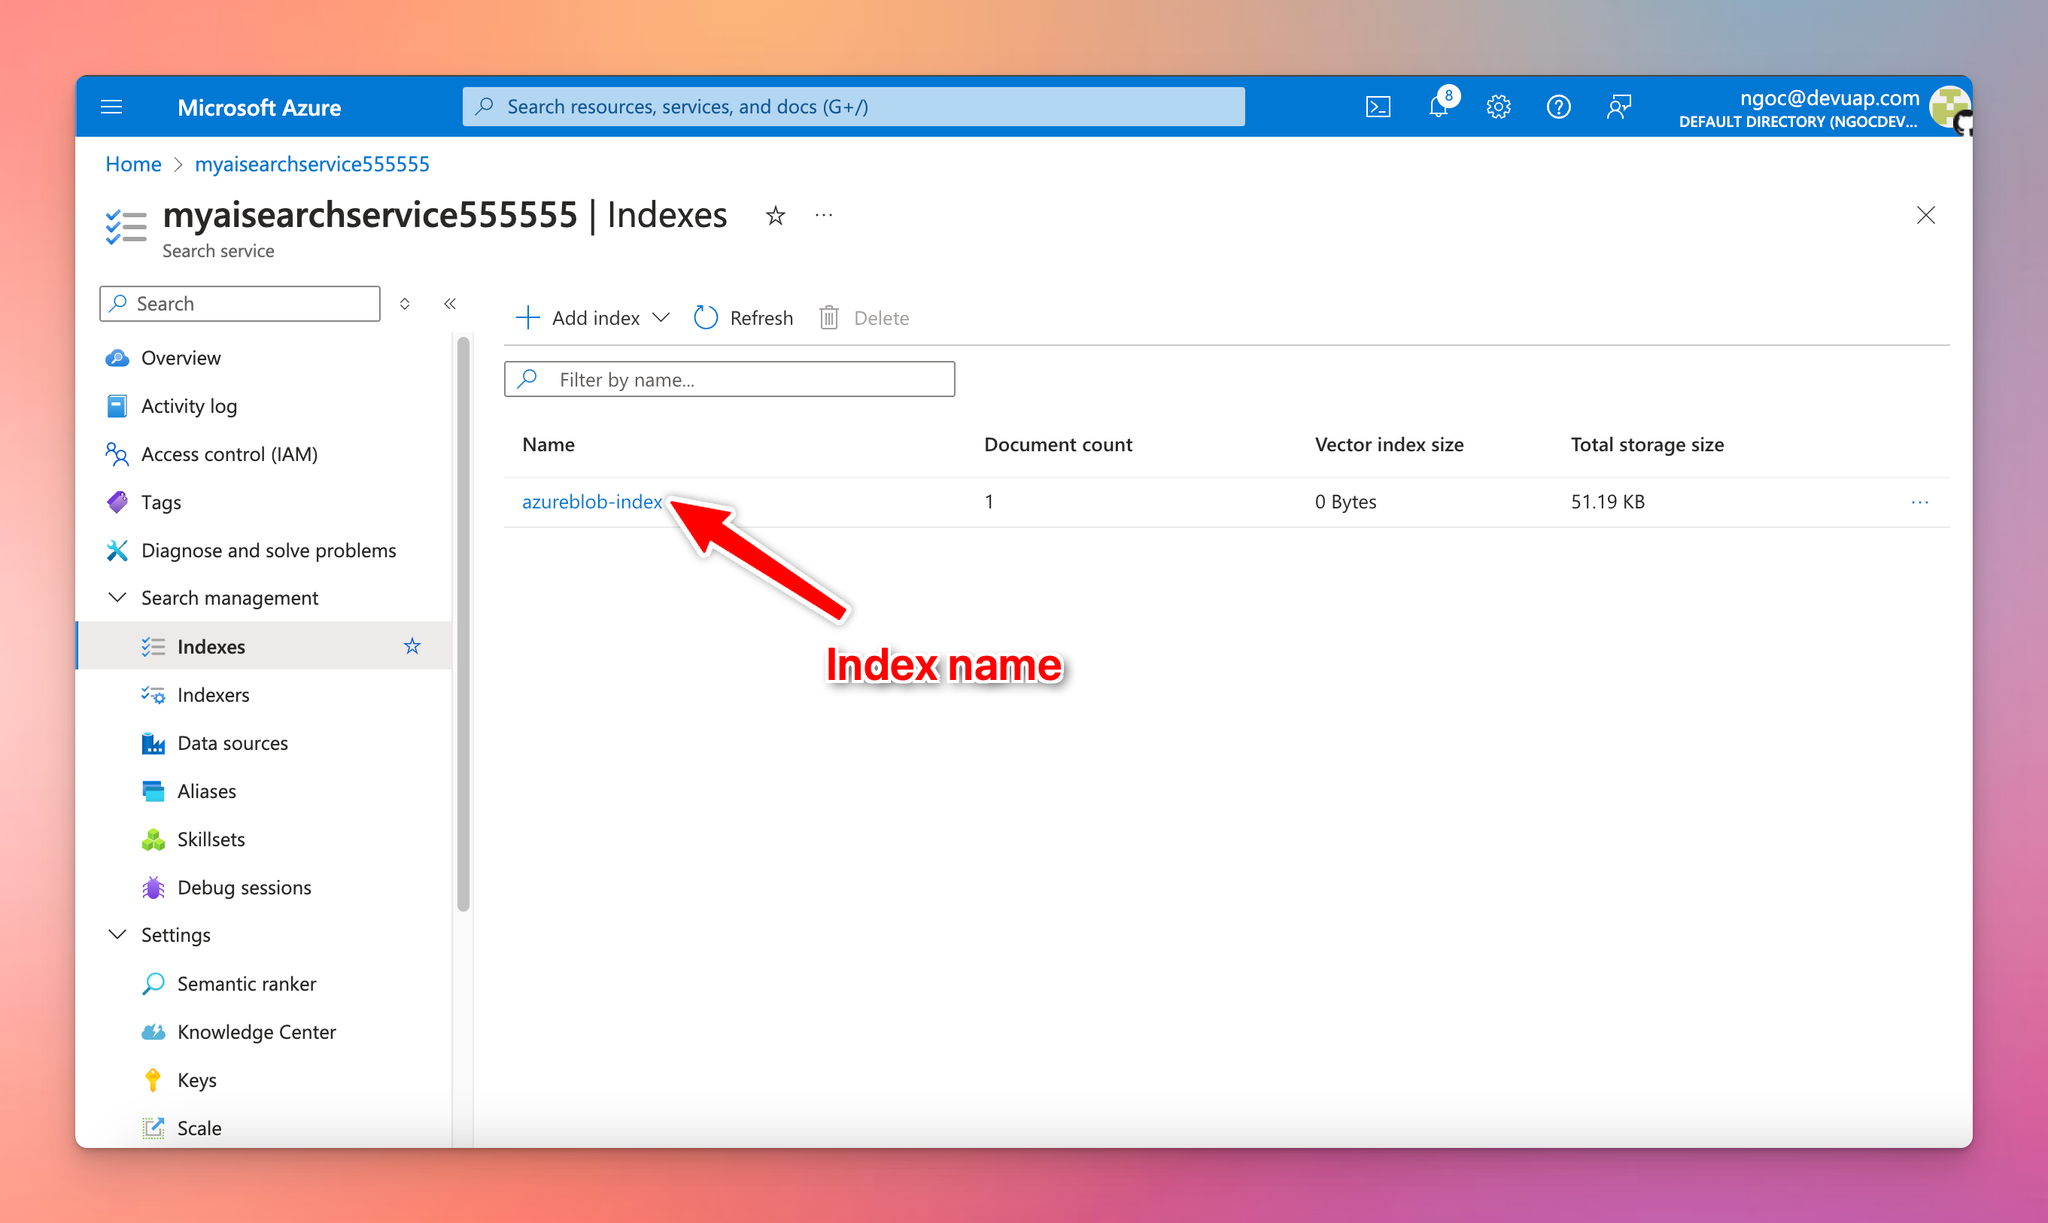Click the 51.19 KB storage value

tap(1608, 502)
